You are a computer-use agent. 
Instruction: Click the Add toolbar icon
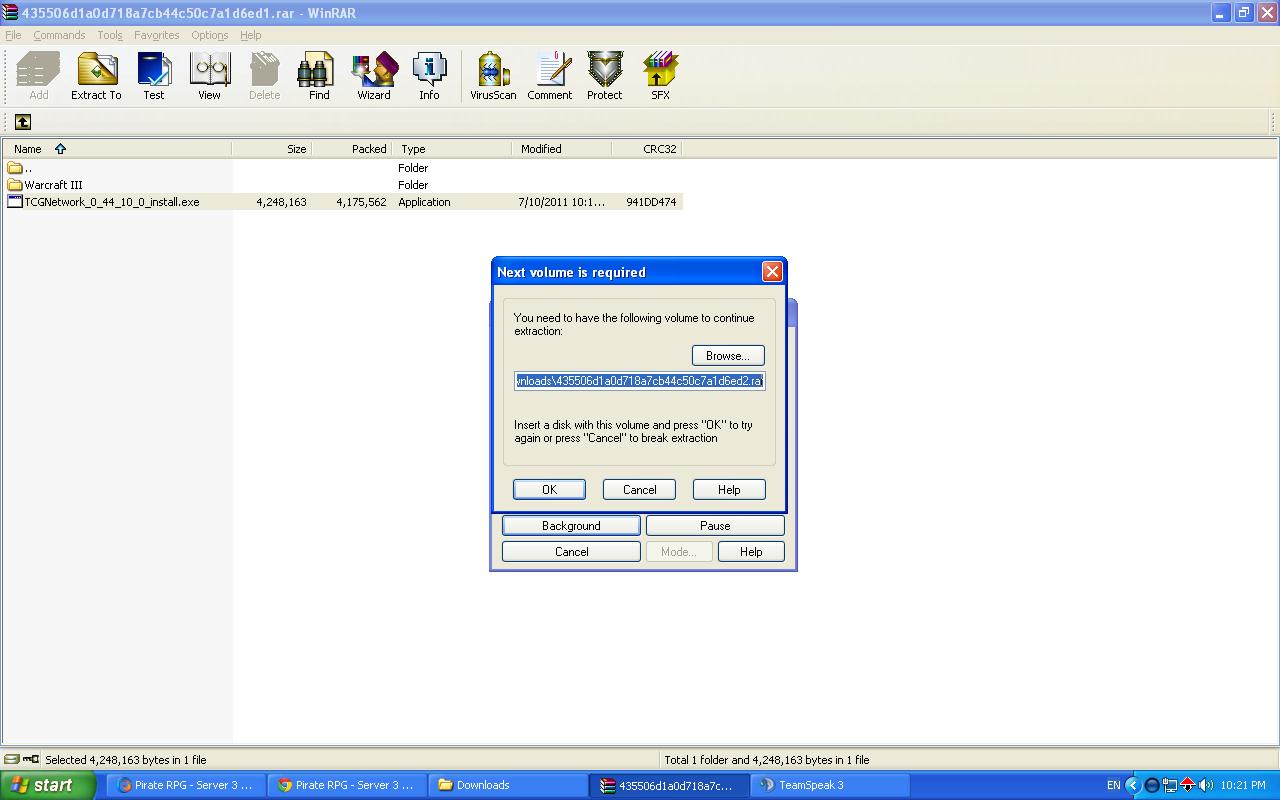click(39, 76)
